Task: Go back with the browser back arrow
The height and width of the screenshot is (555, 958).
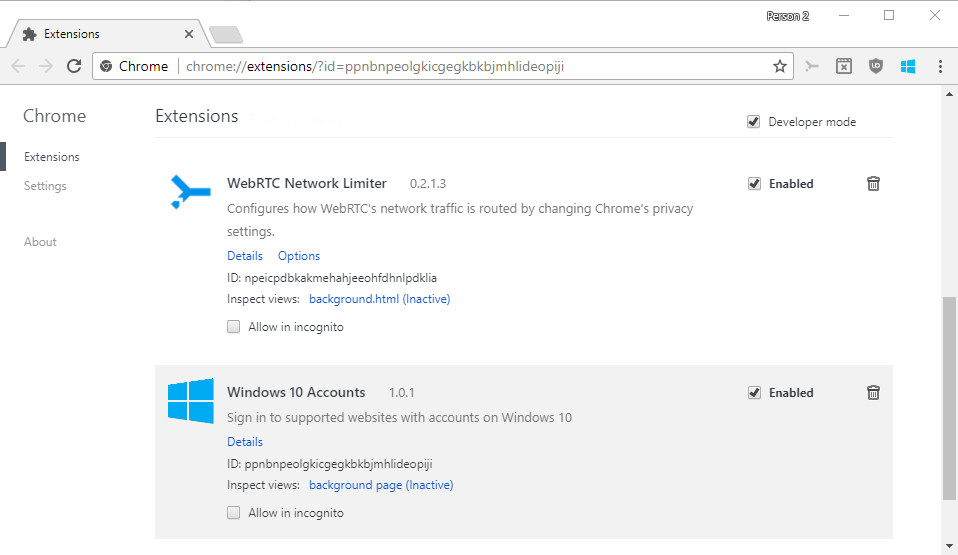Action: click(18, 66)
